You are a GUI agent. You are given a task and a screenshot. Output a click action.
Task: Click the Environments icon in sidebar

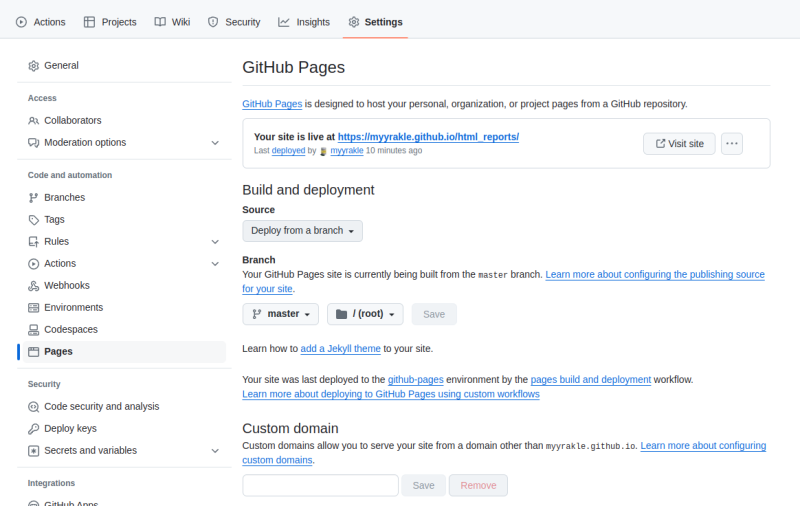pyautogui.click(x=34, y=308)
